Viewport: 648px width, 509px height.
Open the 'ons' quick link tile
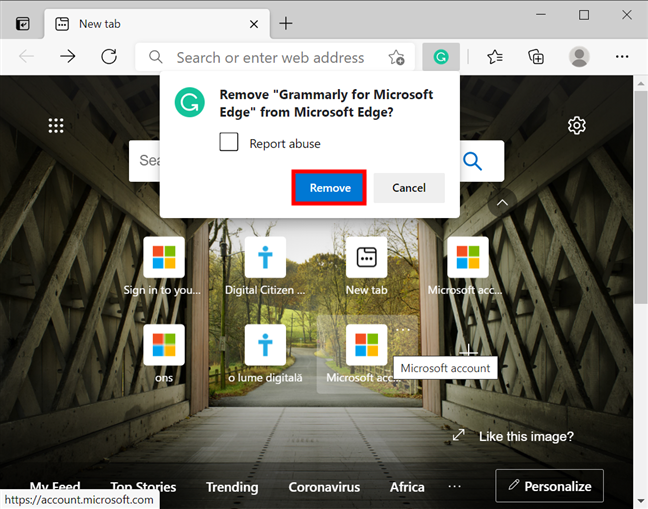point(164,345)
